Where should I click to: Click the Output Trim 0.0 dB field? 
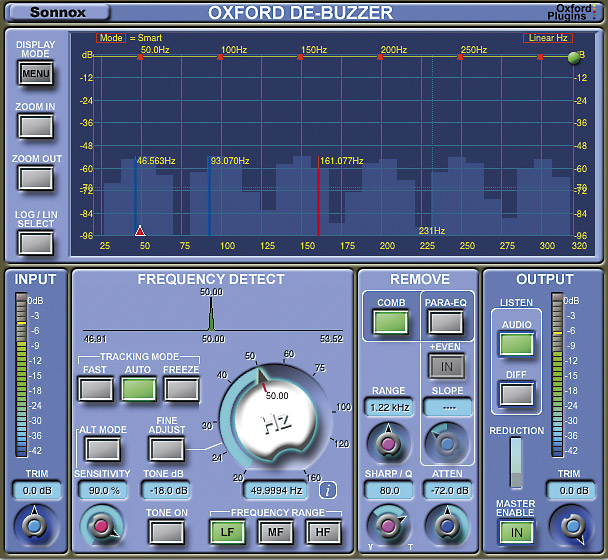pyautogui.click(x=572, y=491)
